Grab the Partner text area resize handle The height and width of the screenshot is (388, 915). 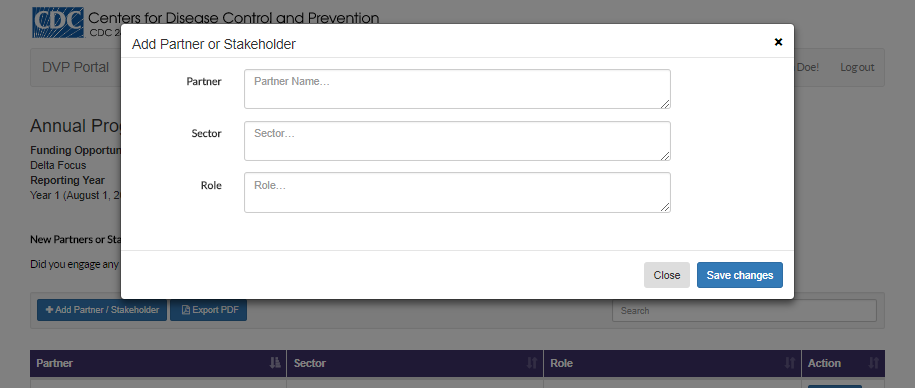[665, 104]
